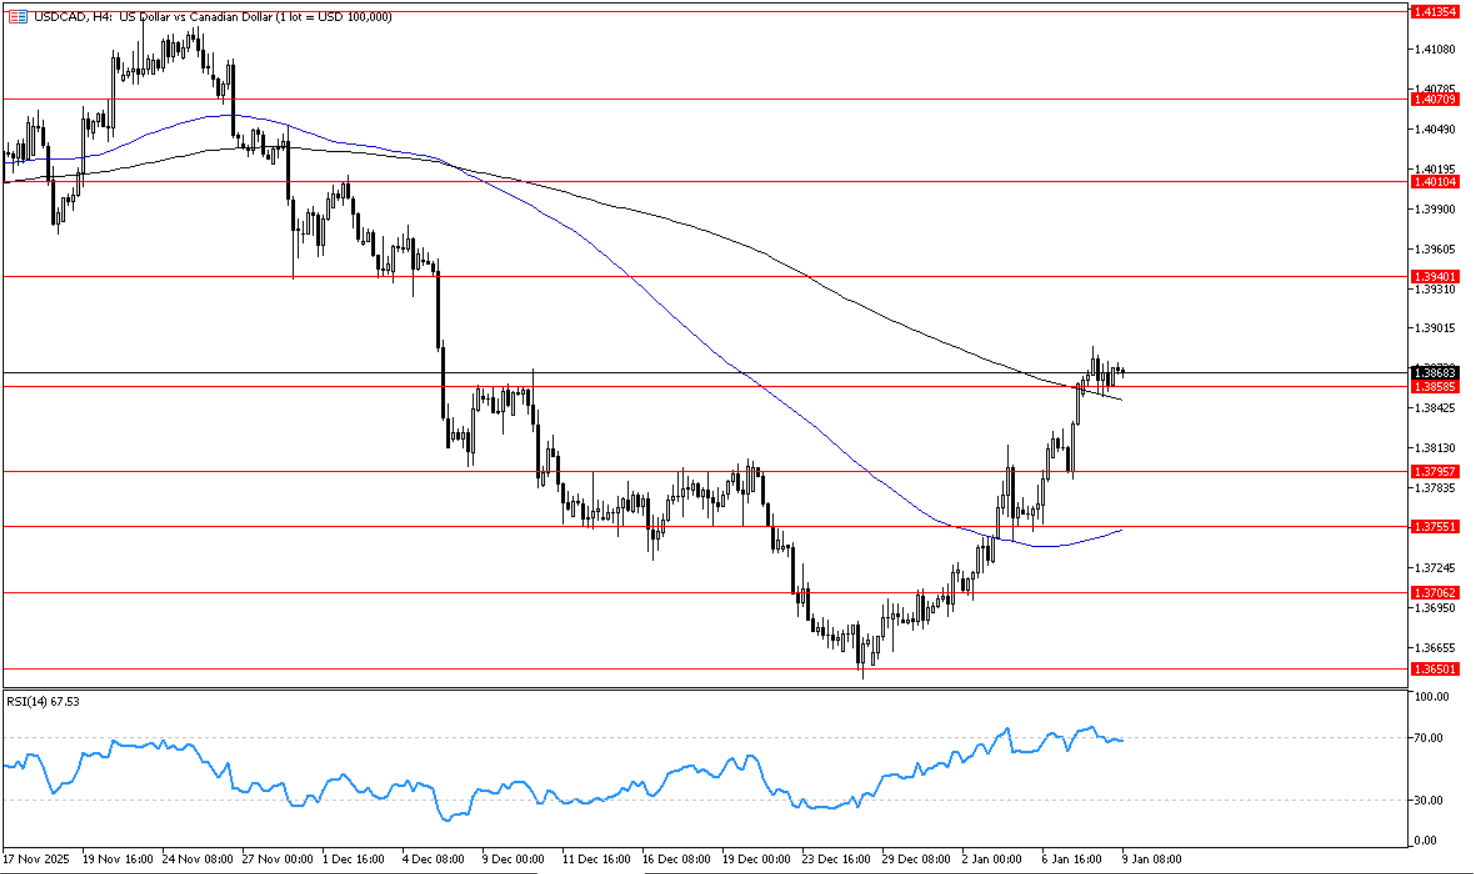Image resolution: width=1474 pixels, height=874 pixels.
Task: Click the 1.37957 support level label
Action: click(x=1434, y=471)
